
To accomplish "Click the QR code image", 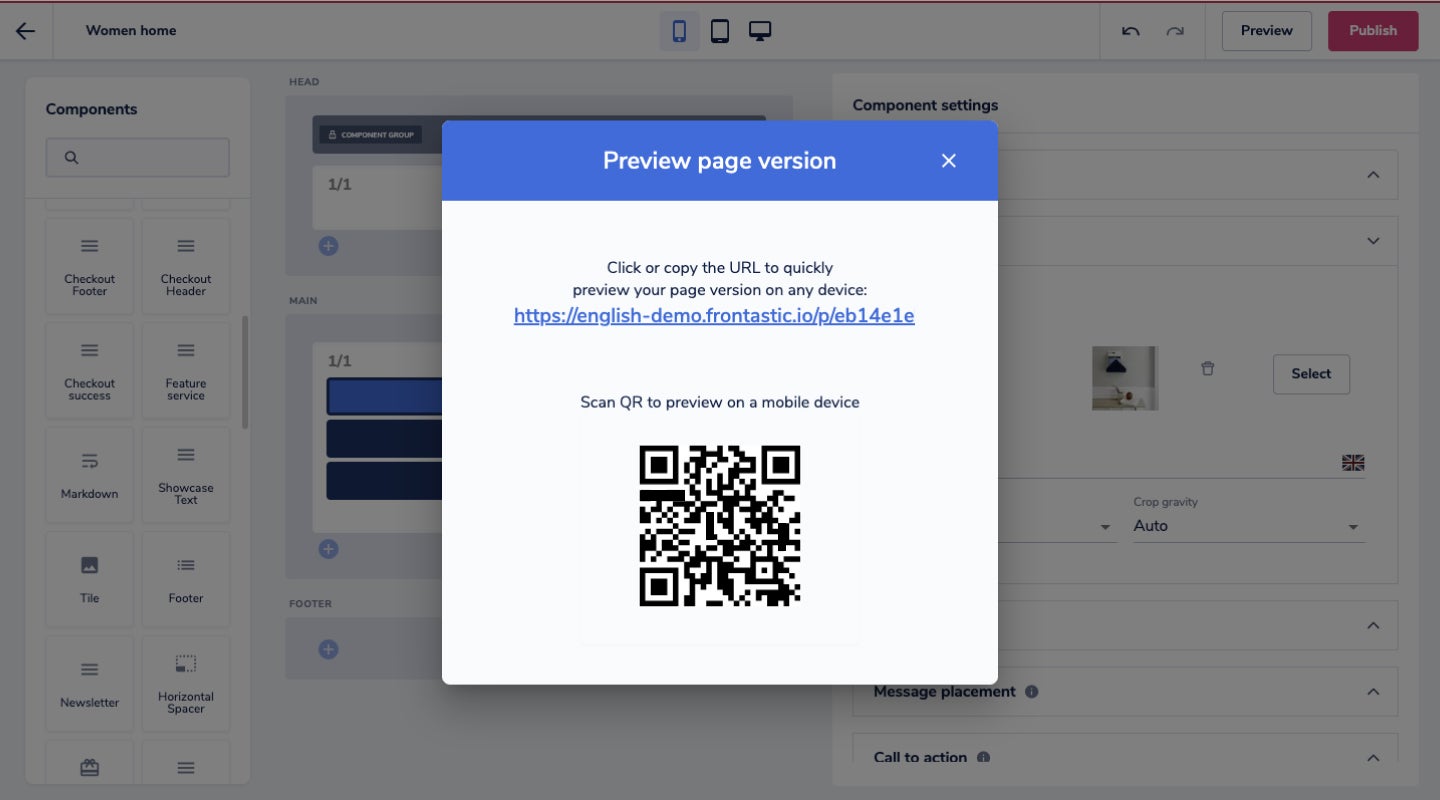I will point(720,526).
